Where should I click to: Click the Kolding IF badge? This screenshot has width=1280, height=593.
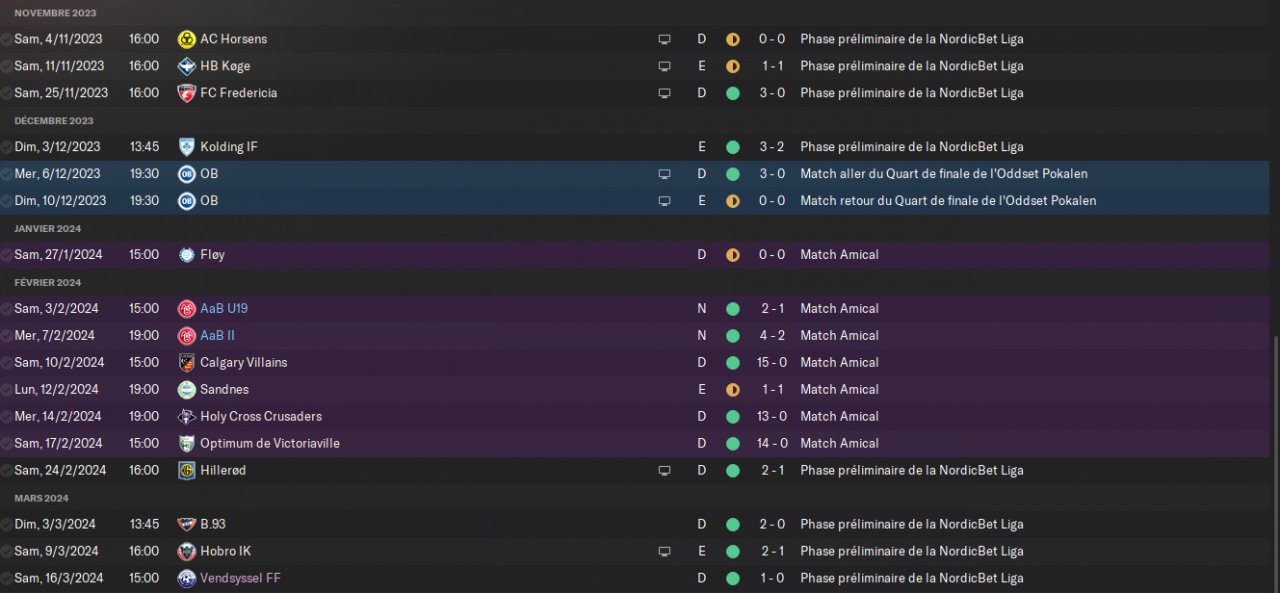tap(186, 147)
